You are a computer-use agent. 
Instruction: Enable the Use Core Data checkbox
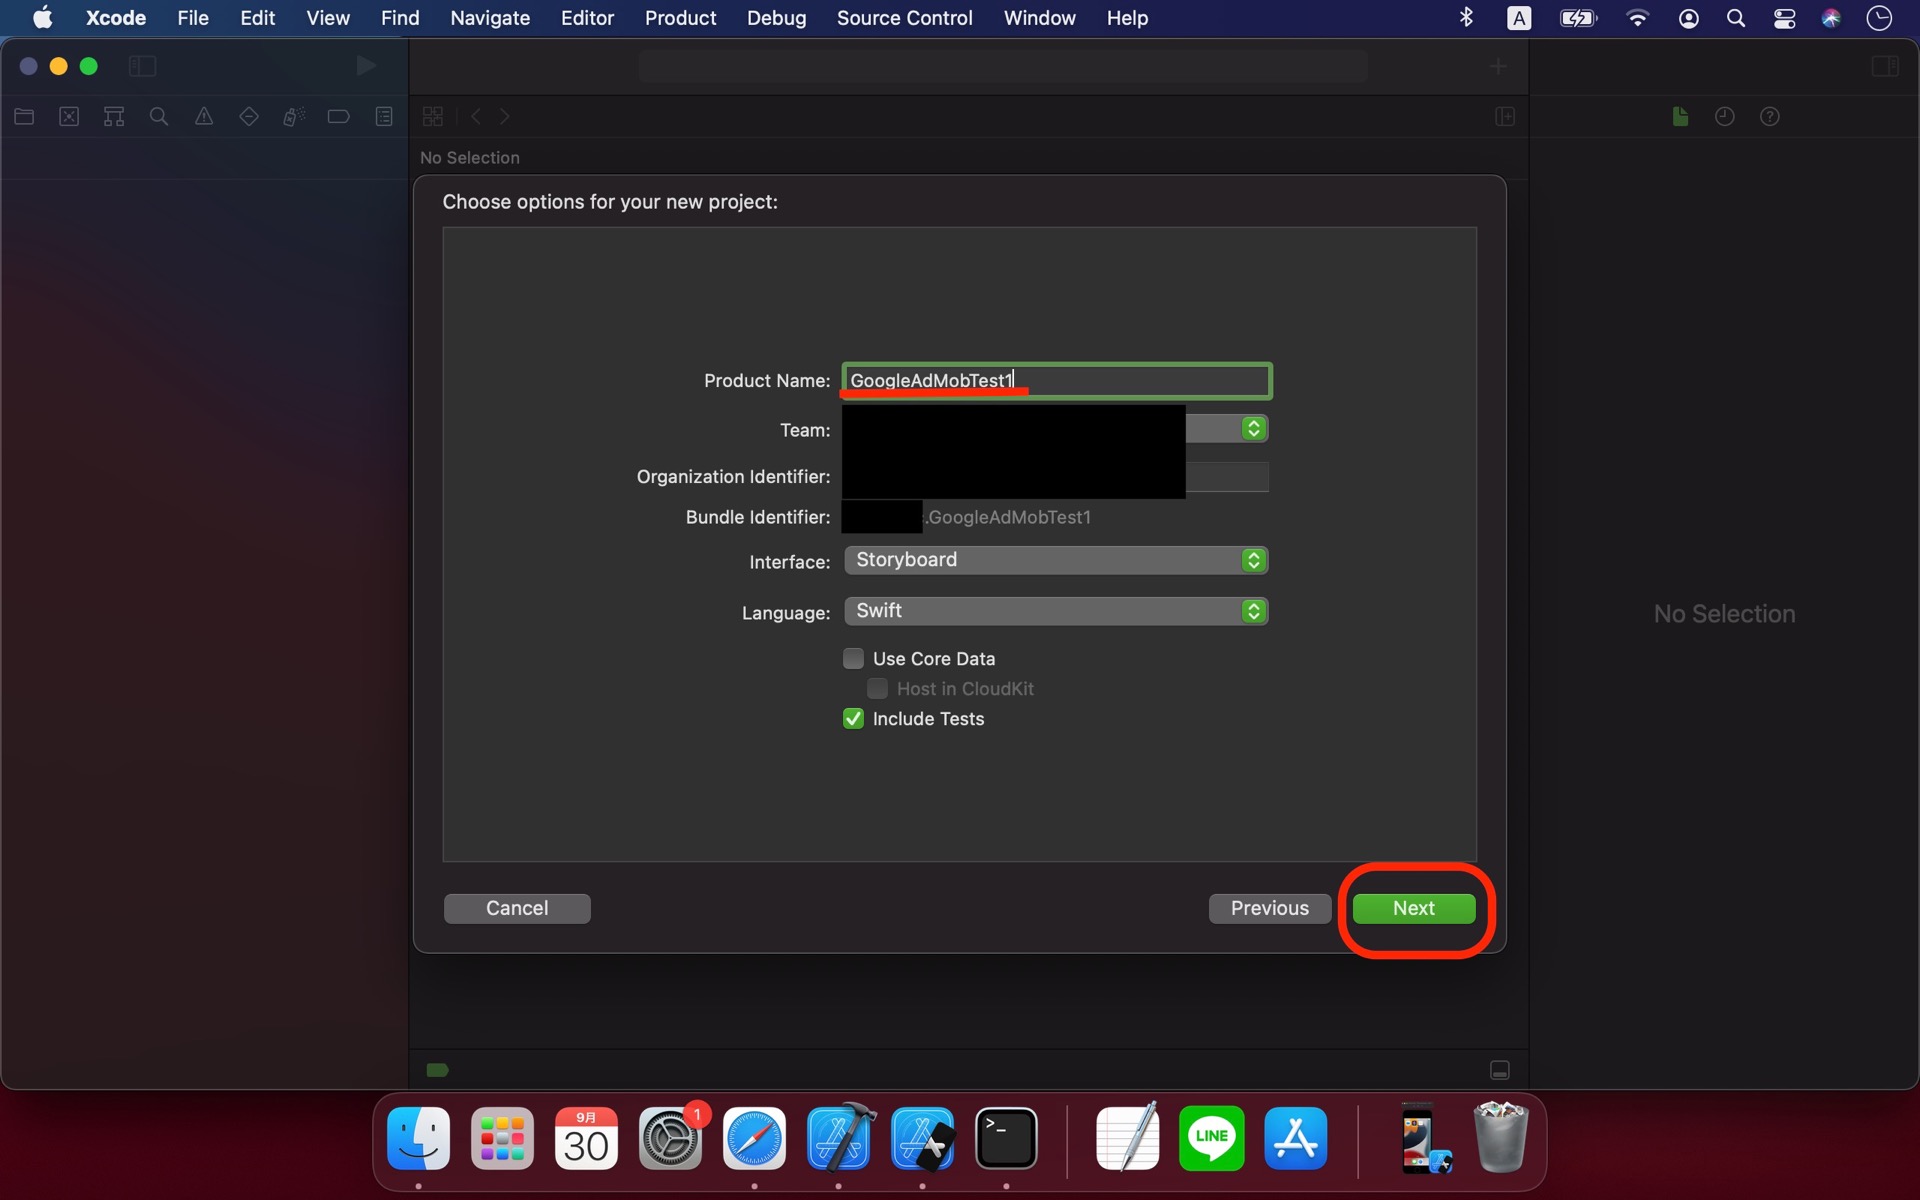pyautogui.click(x=853, y=658)
